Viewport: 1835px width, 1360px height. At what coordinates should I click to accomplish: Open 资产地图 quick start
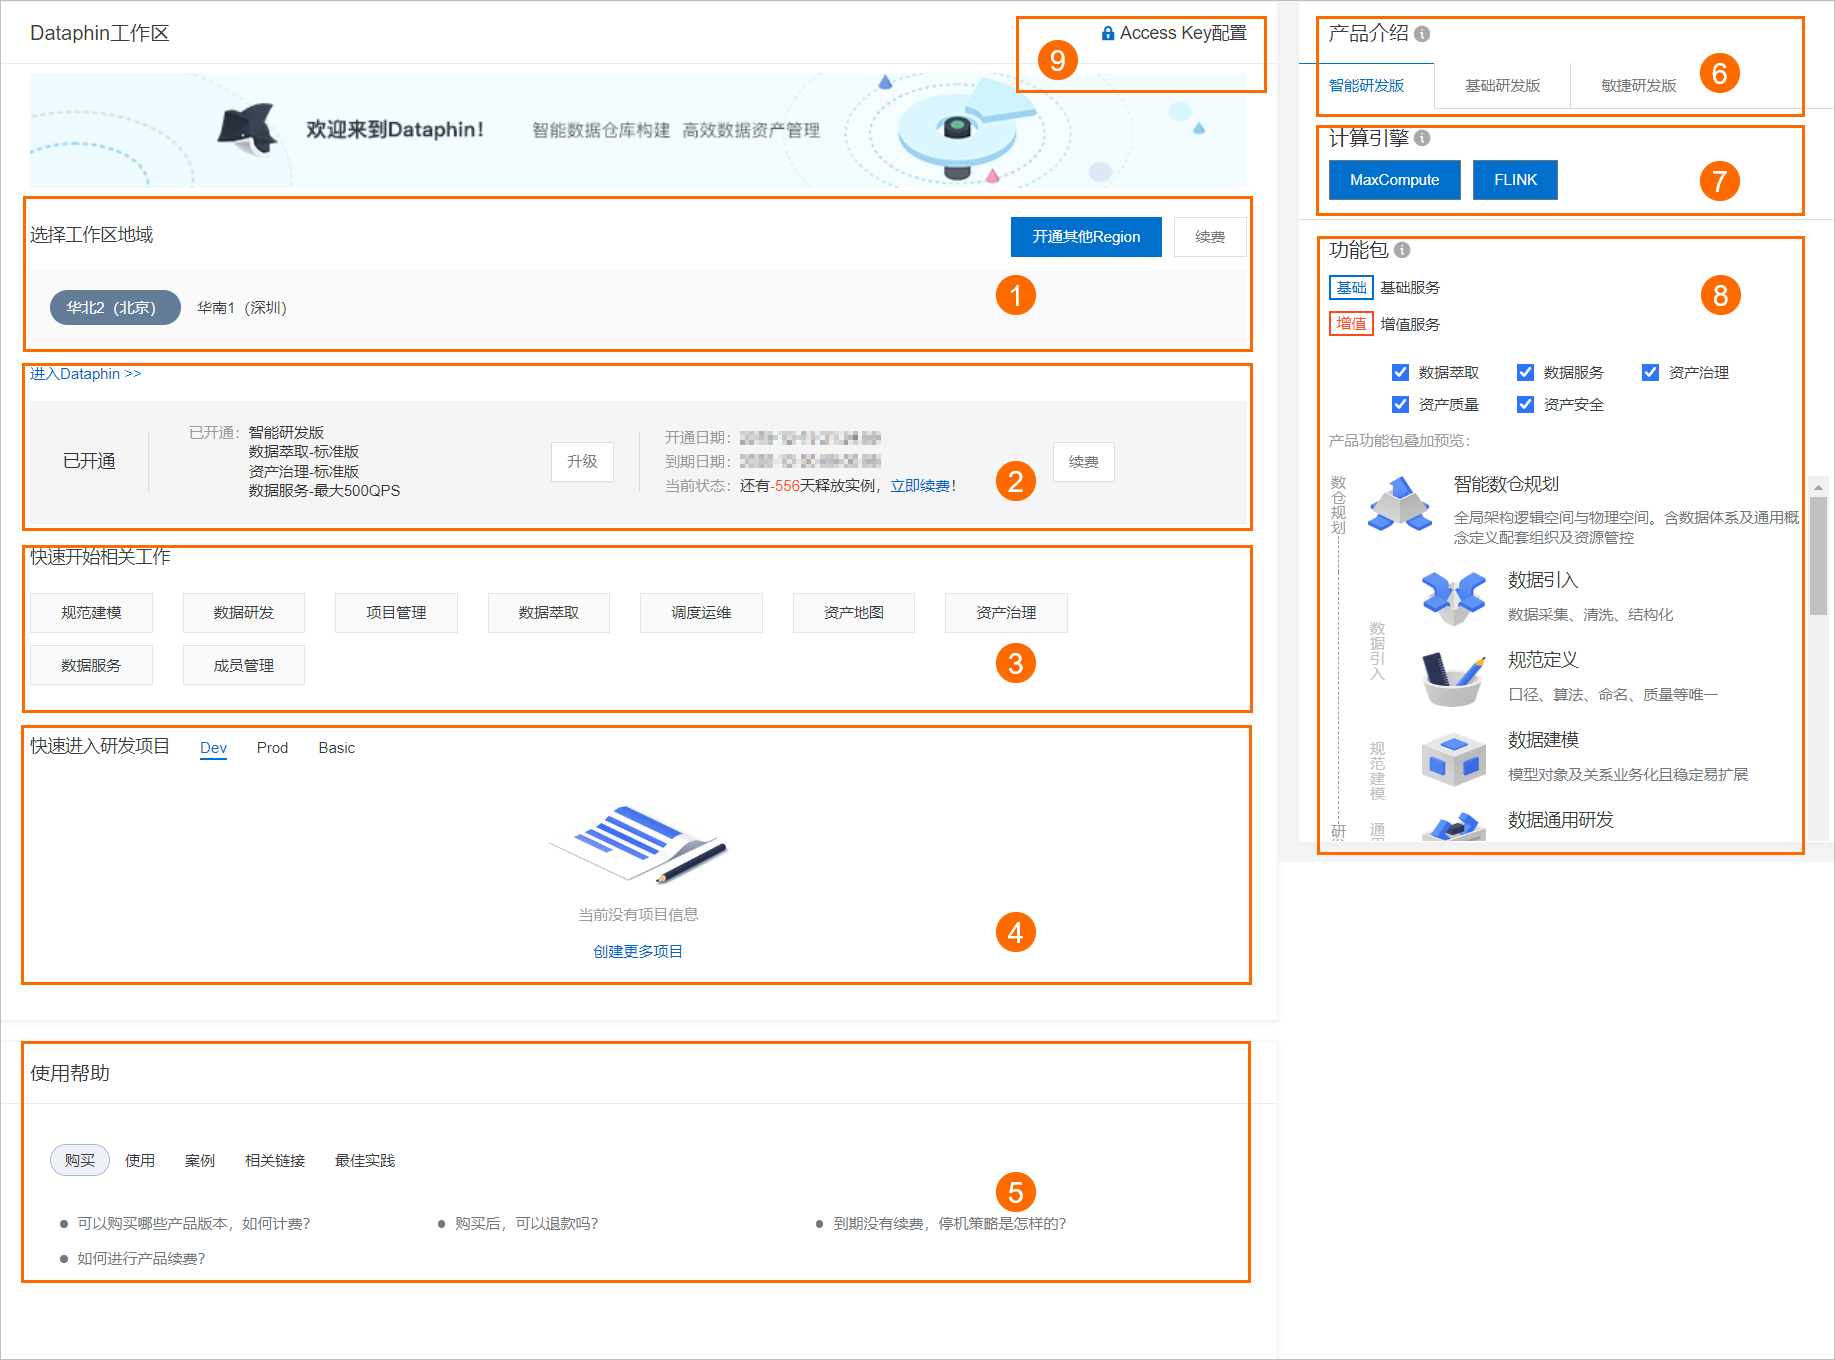pyautogui.click(x=853, y=613)
